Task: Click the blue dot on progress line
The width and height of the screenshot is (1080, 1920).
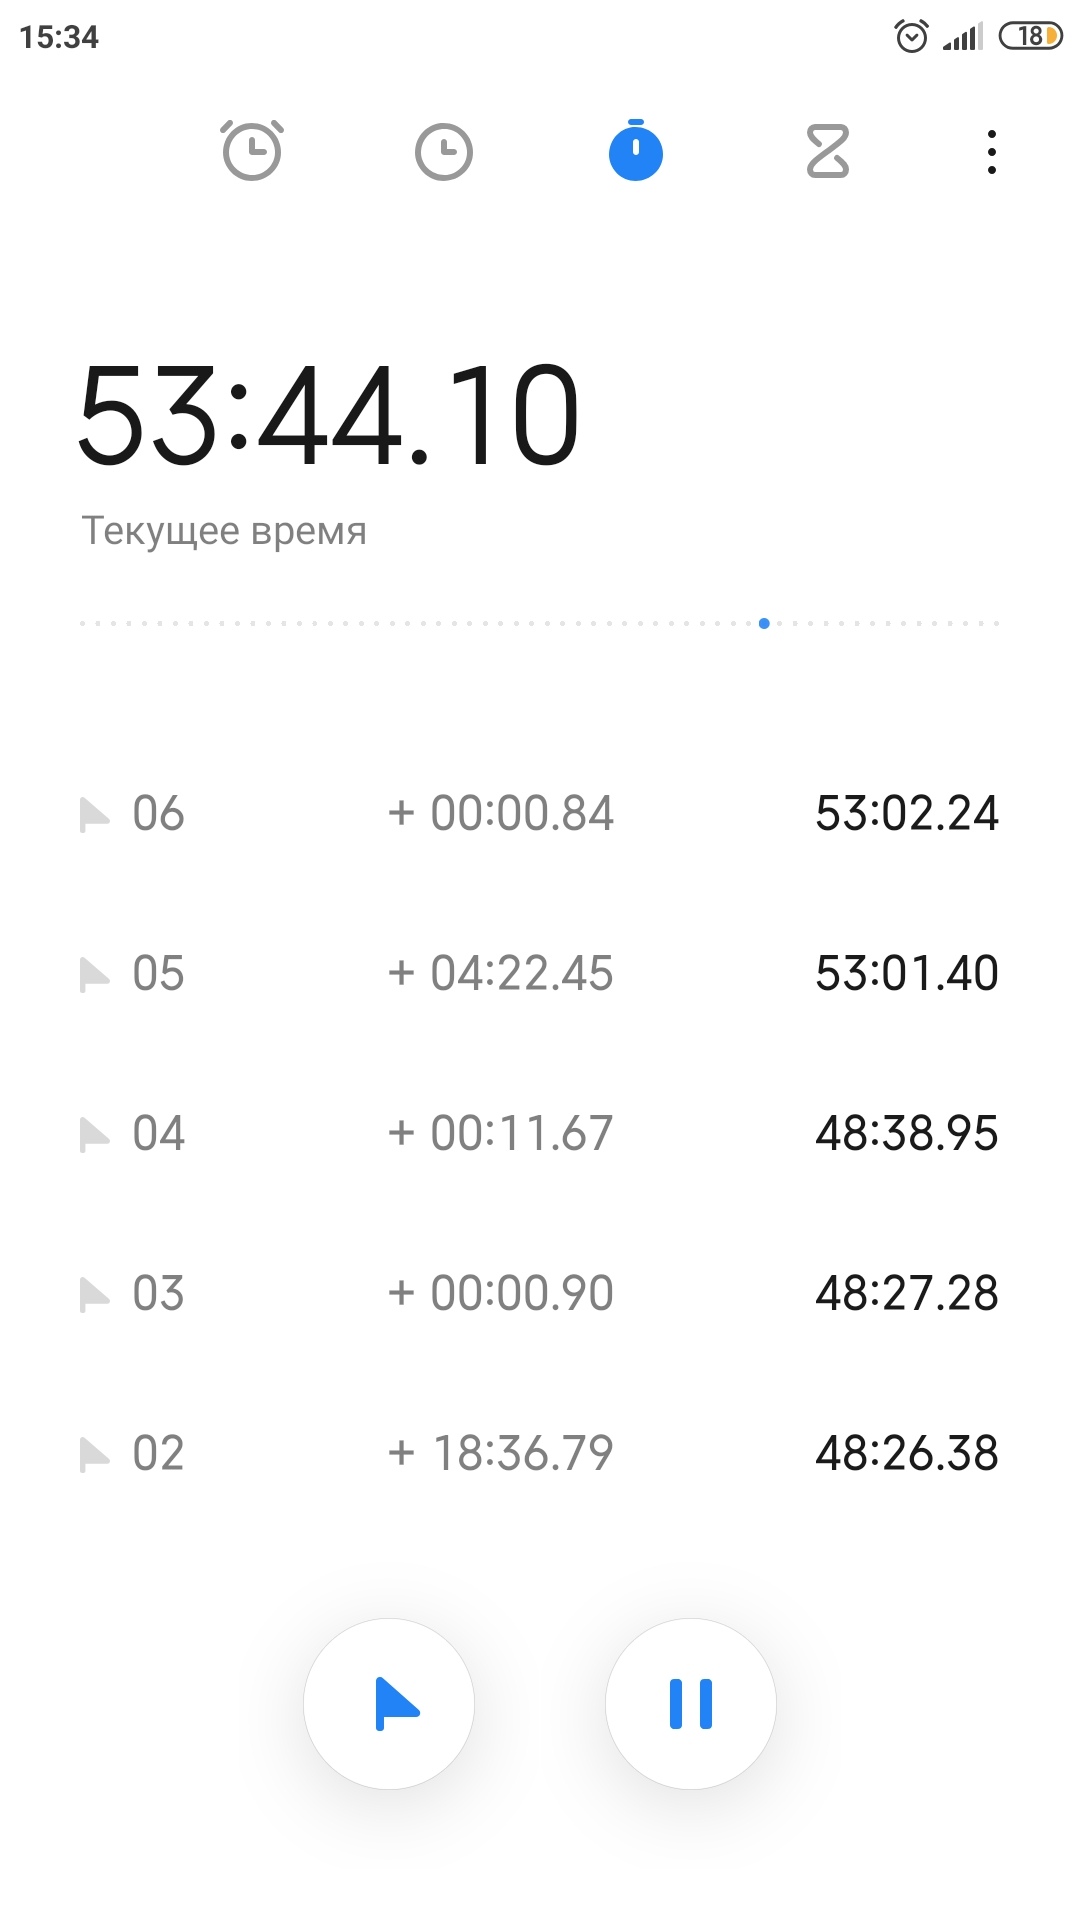Action: pyautogui.click(x=764, y=623)
